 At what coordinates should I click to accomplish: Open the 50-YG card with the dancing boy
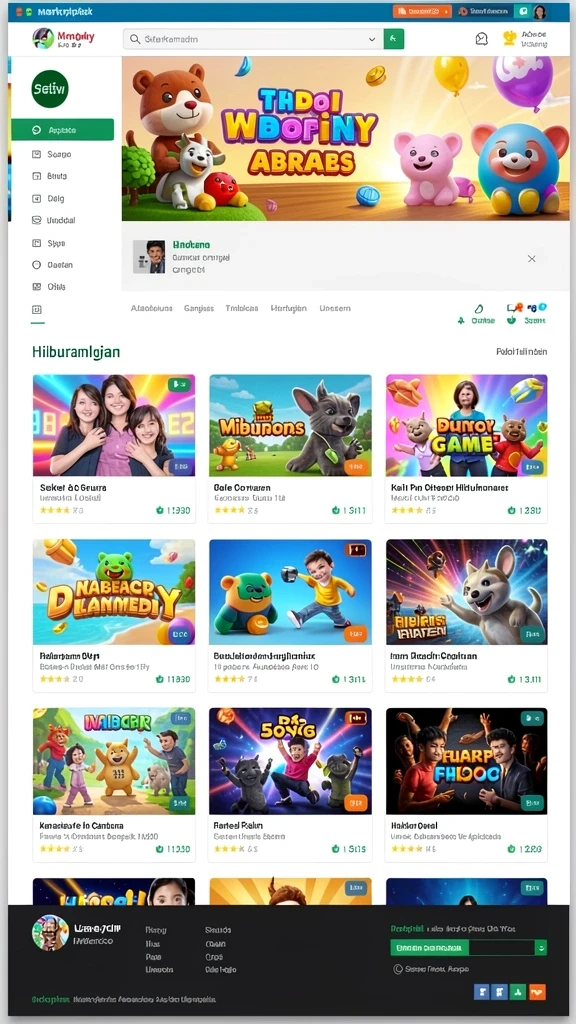291,761
